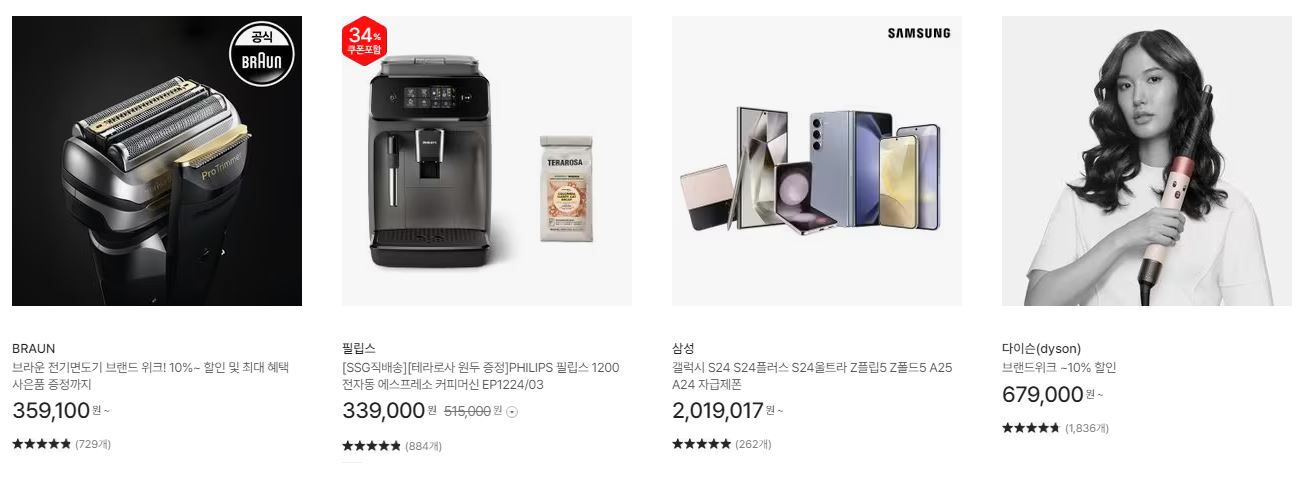Open the BRAUN brand name link
This screenshot has width=1303, height=493.
[34, 349]
